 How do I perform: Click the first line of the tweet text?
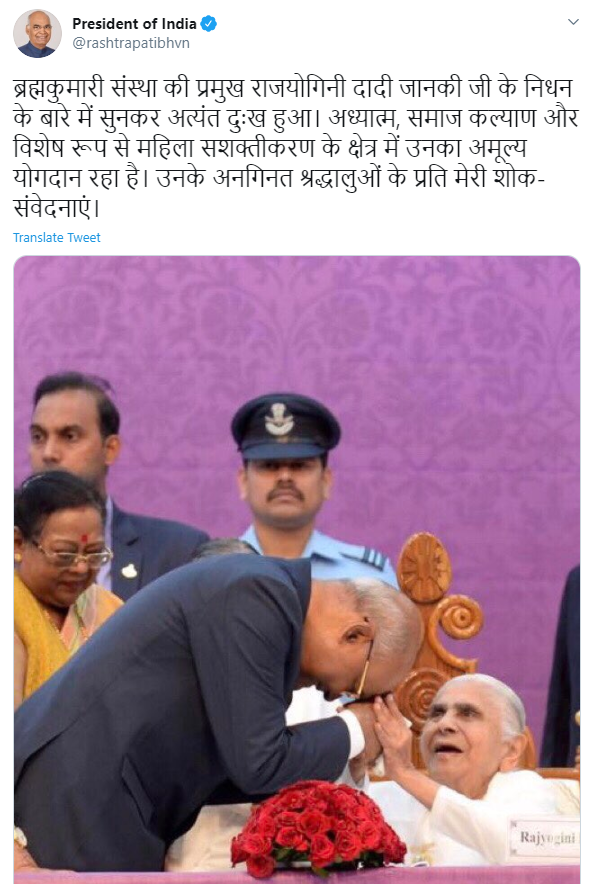293,89
